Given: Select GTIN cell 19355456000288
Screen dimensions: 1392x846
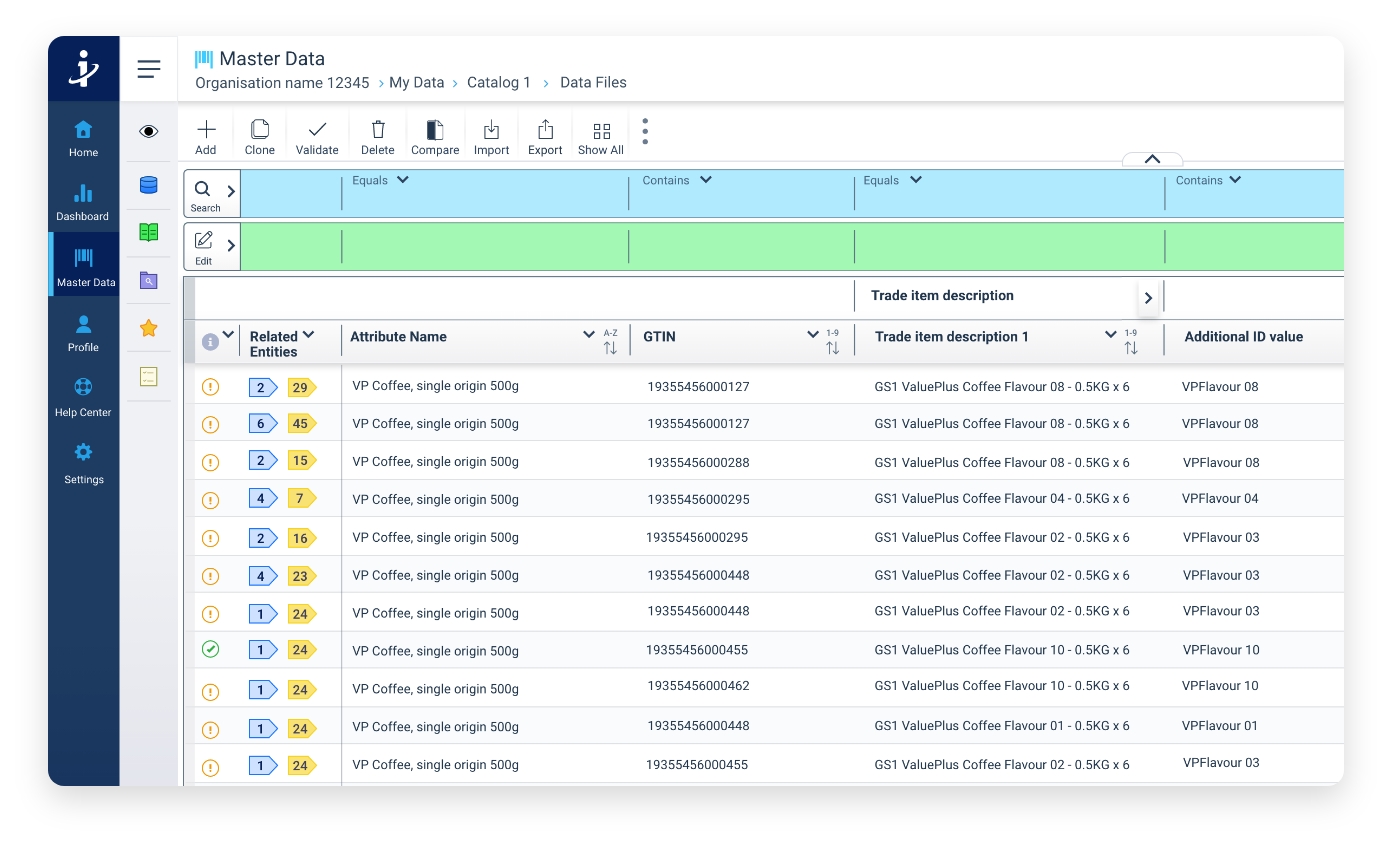Looking at the screenshot, I should 698,463.
